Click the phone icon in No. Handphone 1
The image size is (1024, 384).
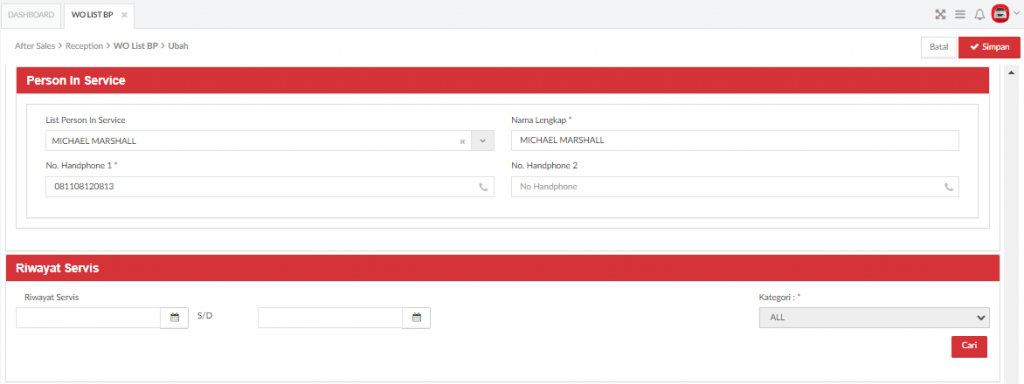(483, 187)
